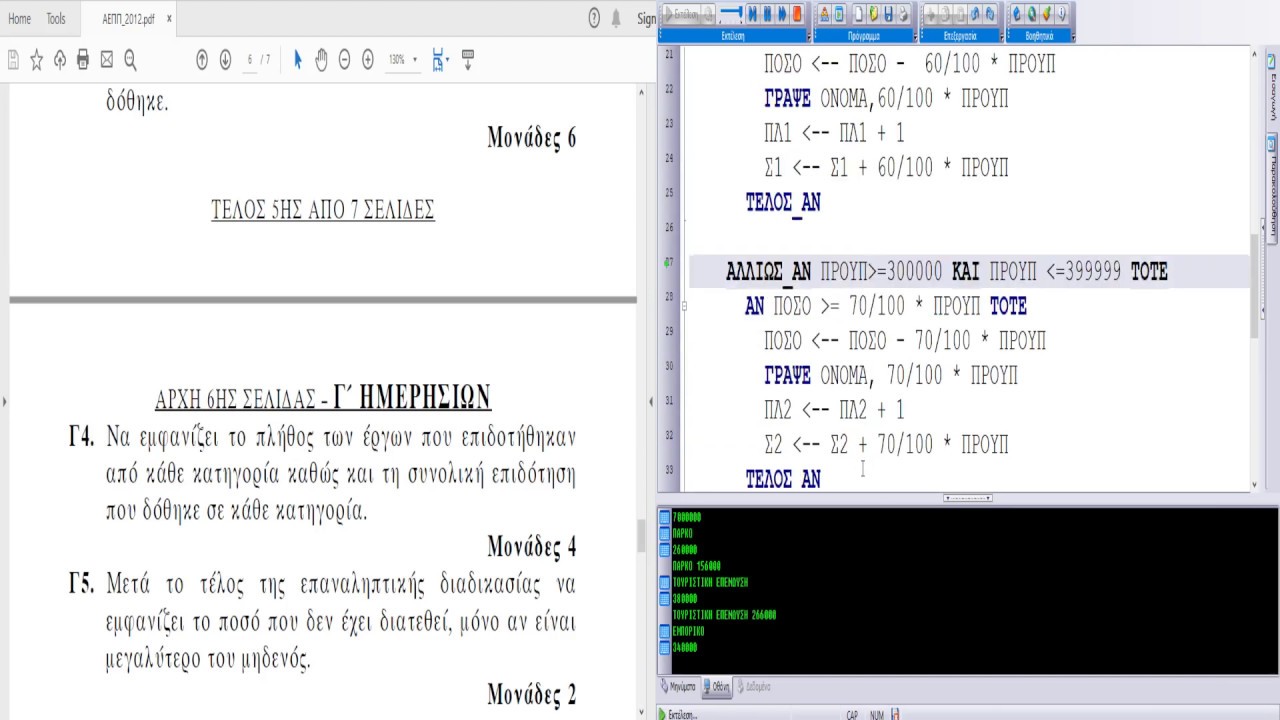This screenshot has height=720, width=1280.
Task: Undo the last edit in editor toolbar
Action: [x=975, y=14]
